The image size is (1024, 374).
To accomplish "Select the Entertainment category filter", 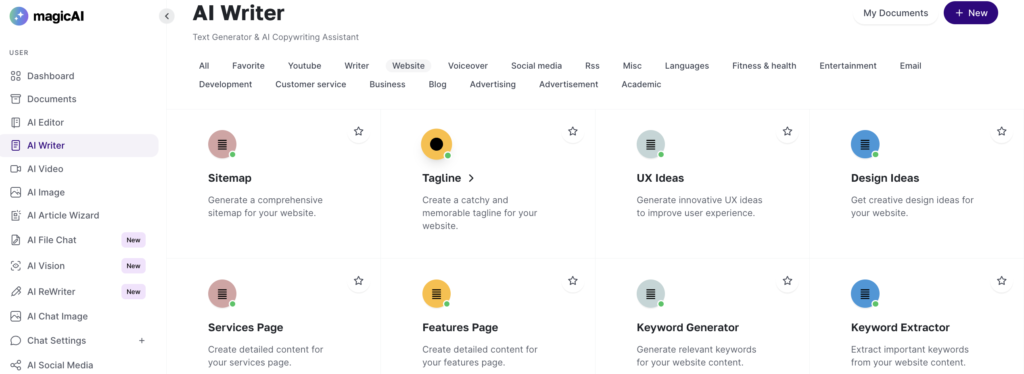I will pos(848,66).
